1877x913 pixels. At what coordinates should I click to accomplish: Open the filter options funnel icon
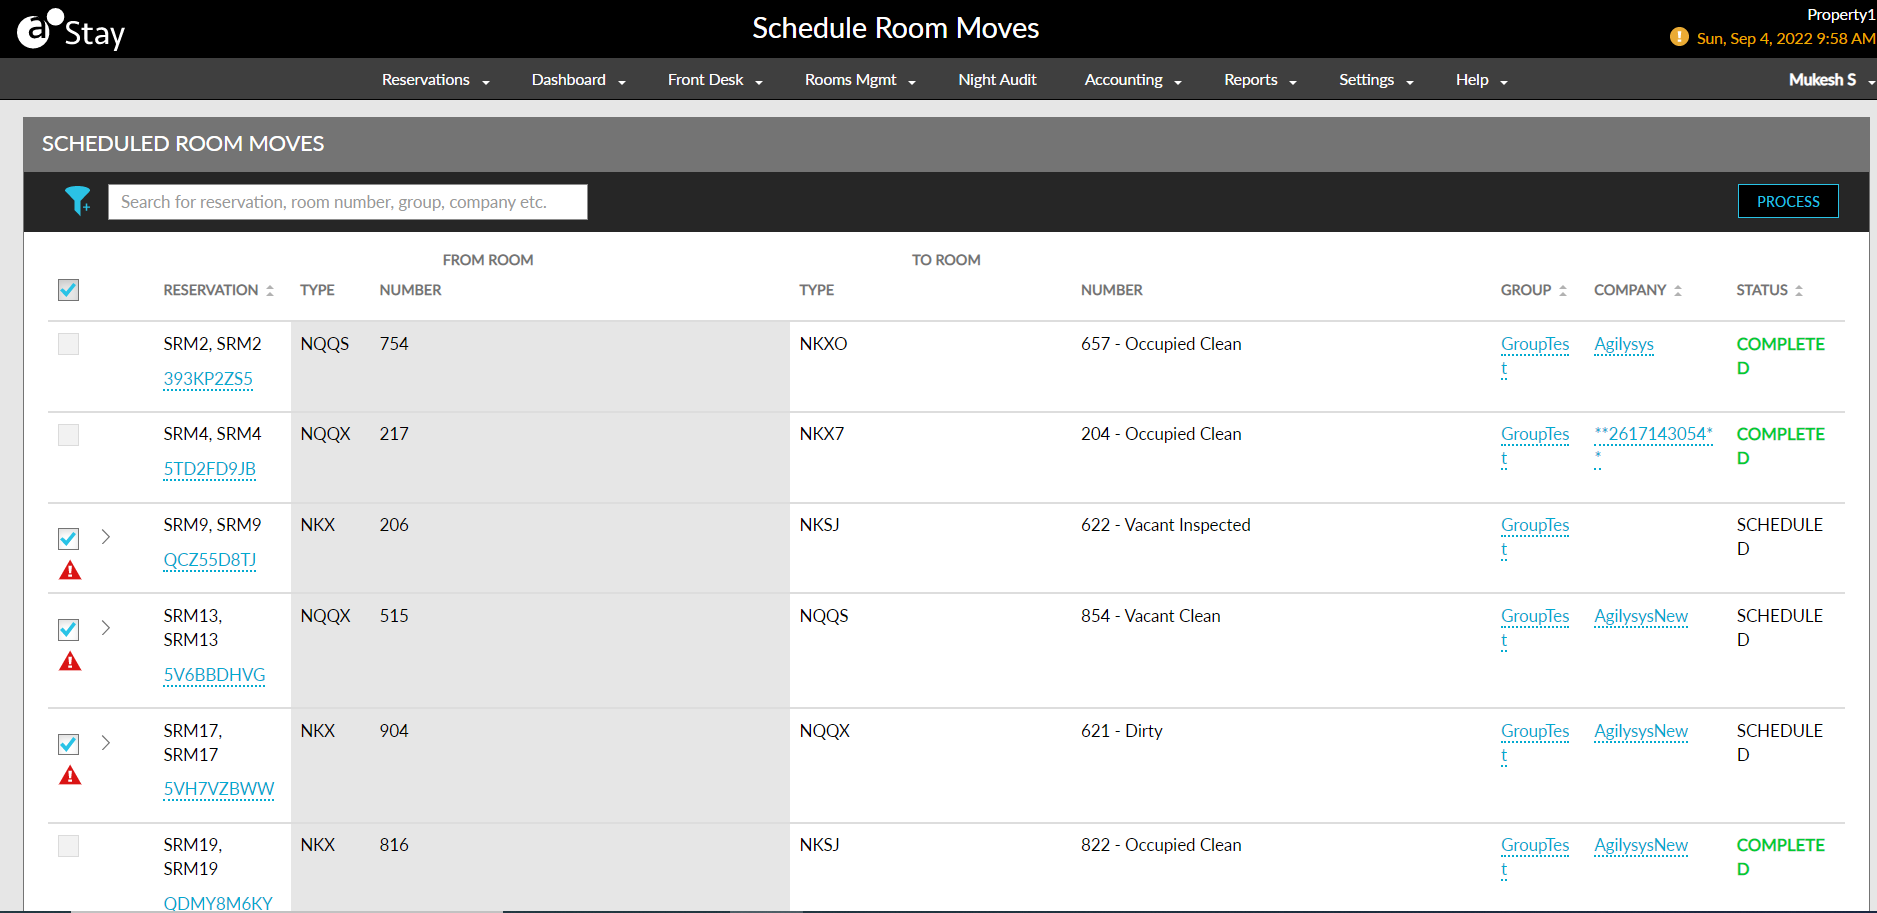coord(80,201)
